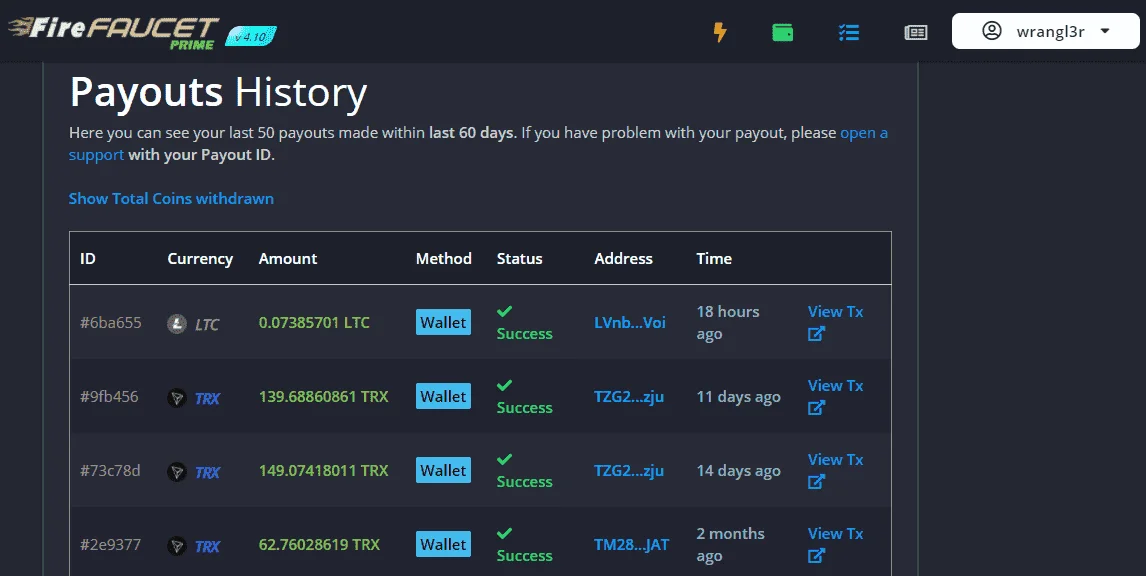Open the newspaper icon in header
Screen dimensions: 1146x576
(x=916, y=32)
